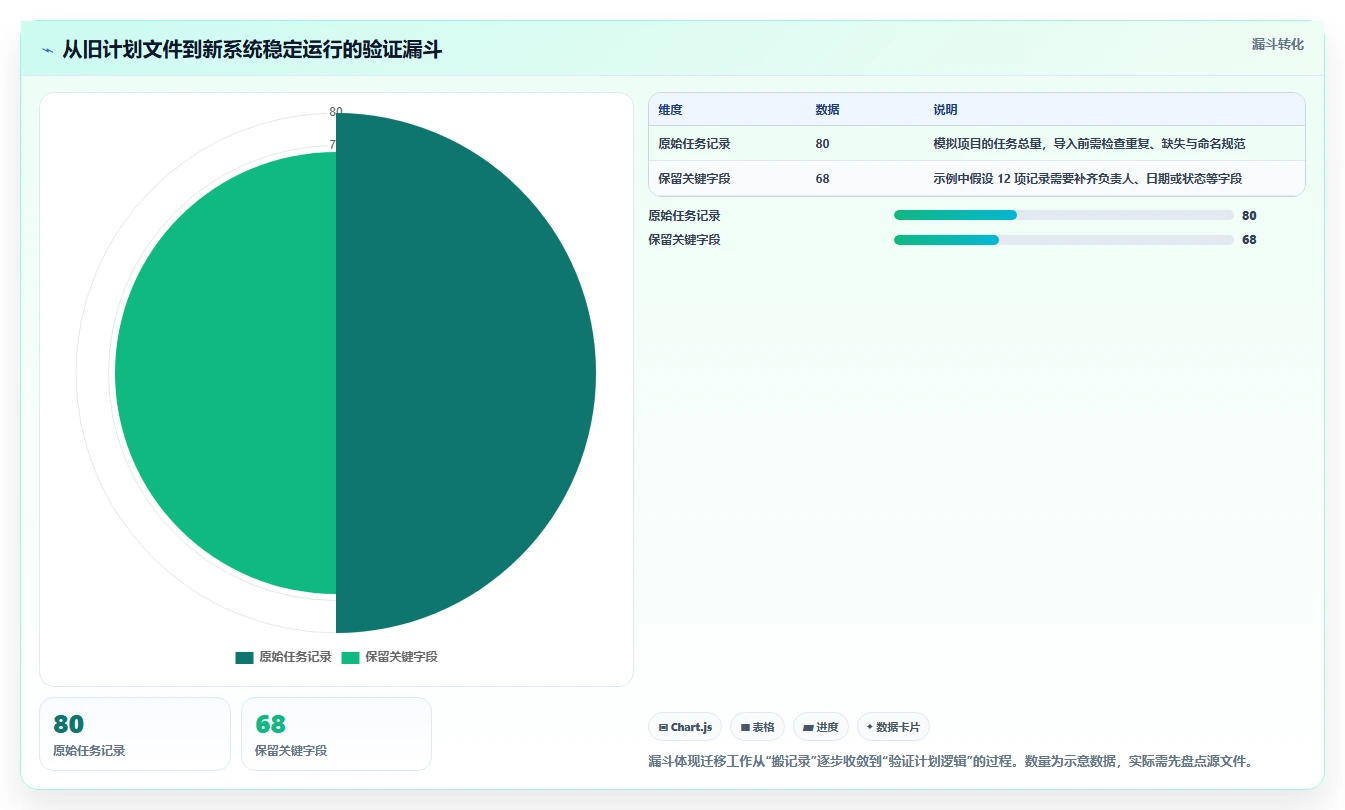Click the 80 value beside the progress bar
This screenshot has height=810, width=1345.
point(1249,215)
